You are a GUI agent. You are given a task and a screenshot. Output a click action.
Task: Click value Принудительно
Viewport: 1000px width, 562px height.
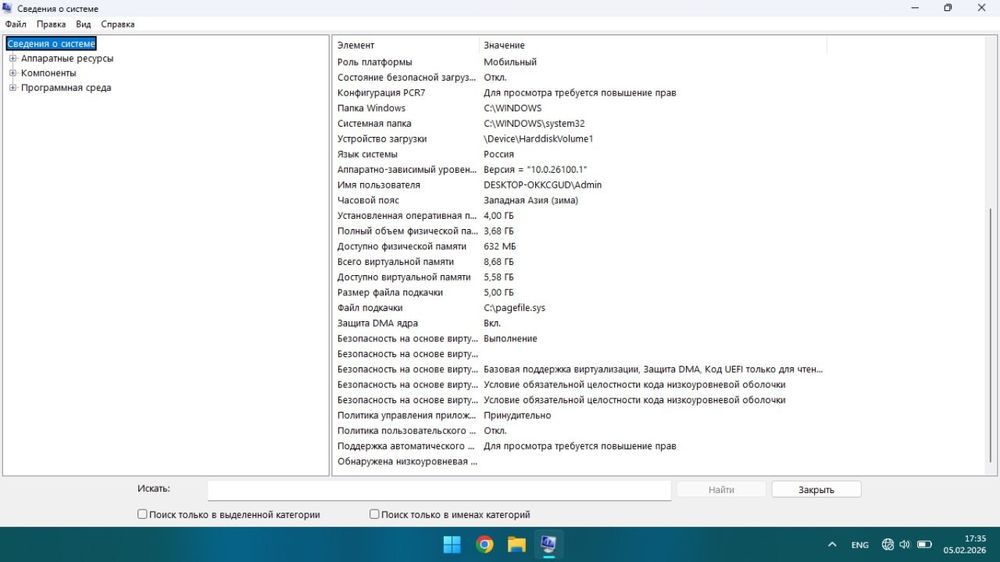click(x=517, y=415)
